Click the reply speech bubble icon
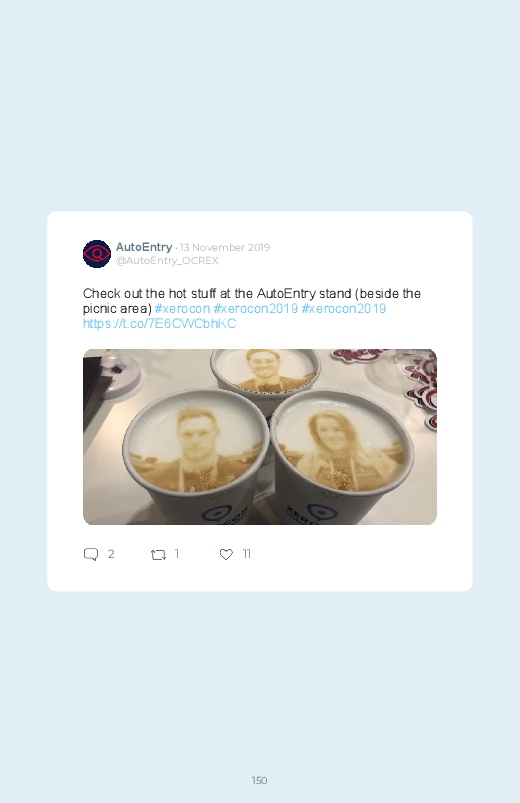 click(91, 554)
